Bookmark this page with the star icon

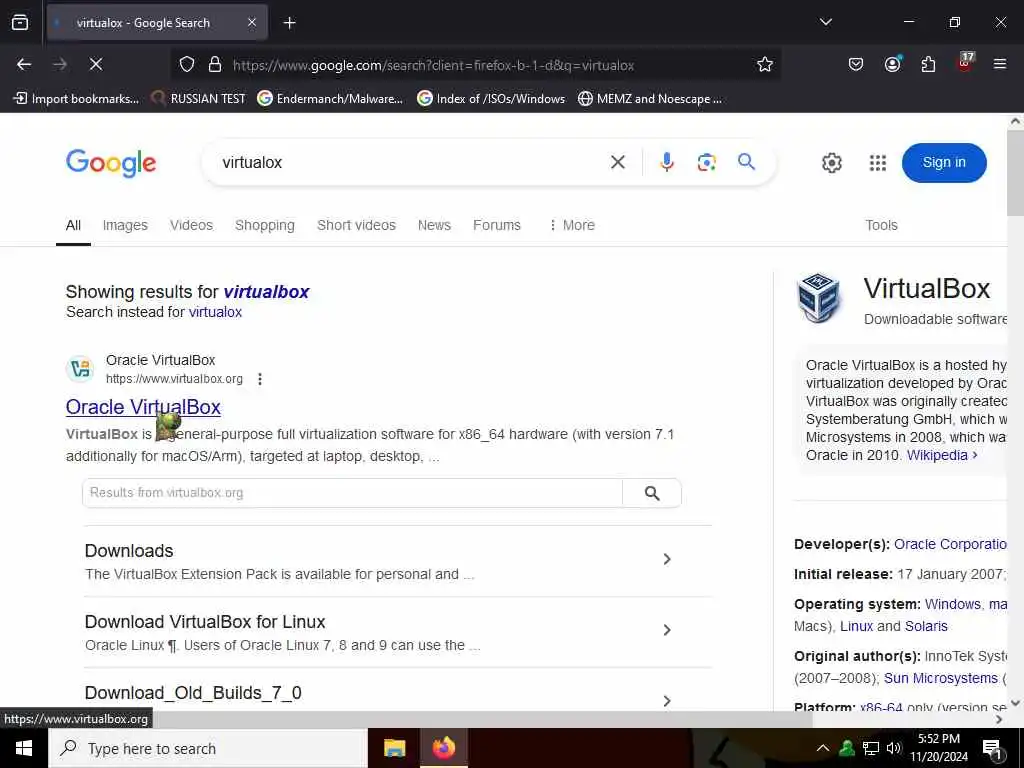click(x=765, y=64)
